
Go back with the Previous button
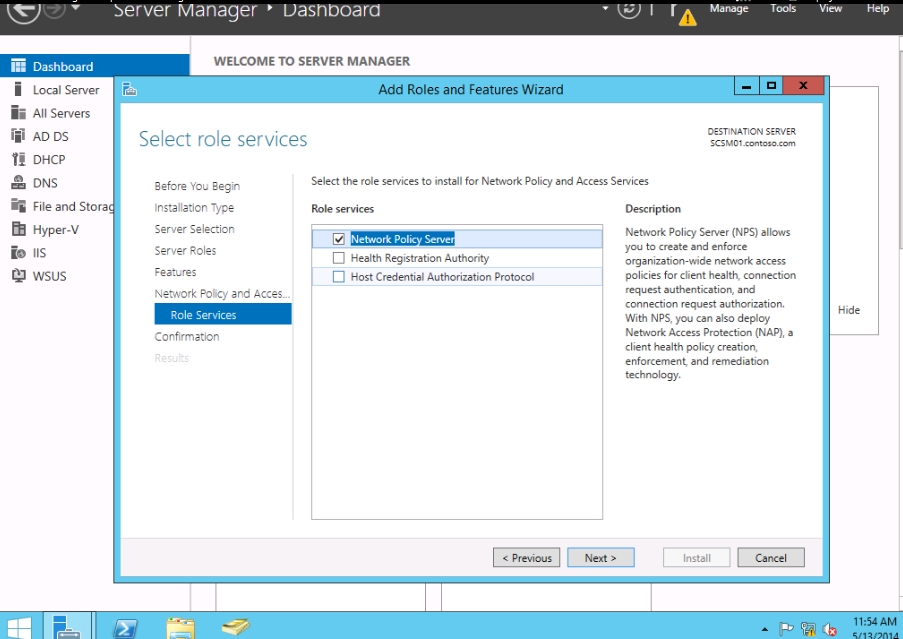526,558
